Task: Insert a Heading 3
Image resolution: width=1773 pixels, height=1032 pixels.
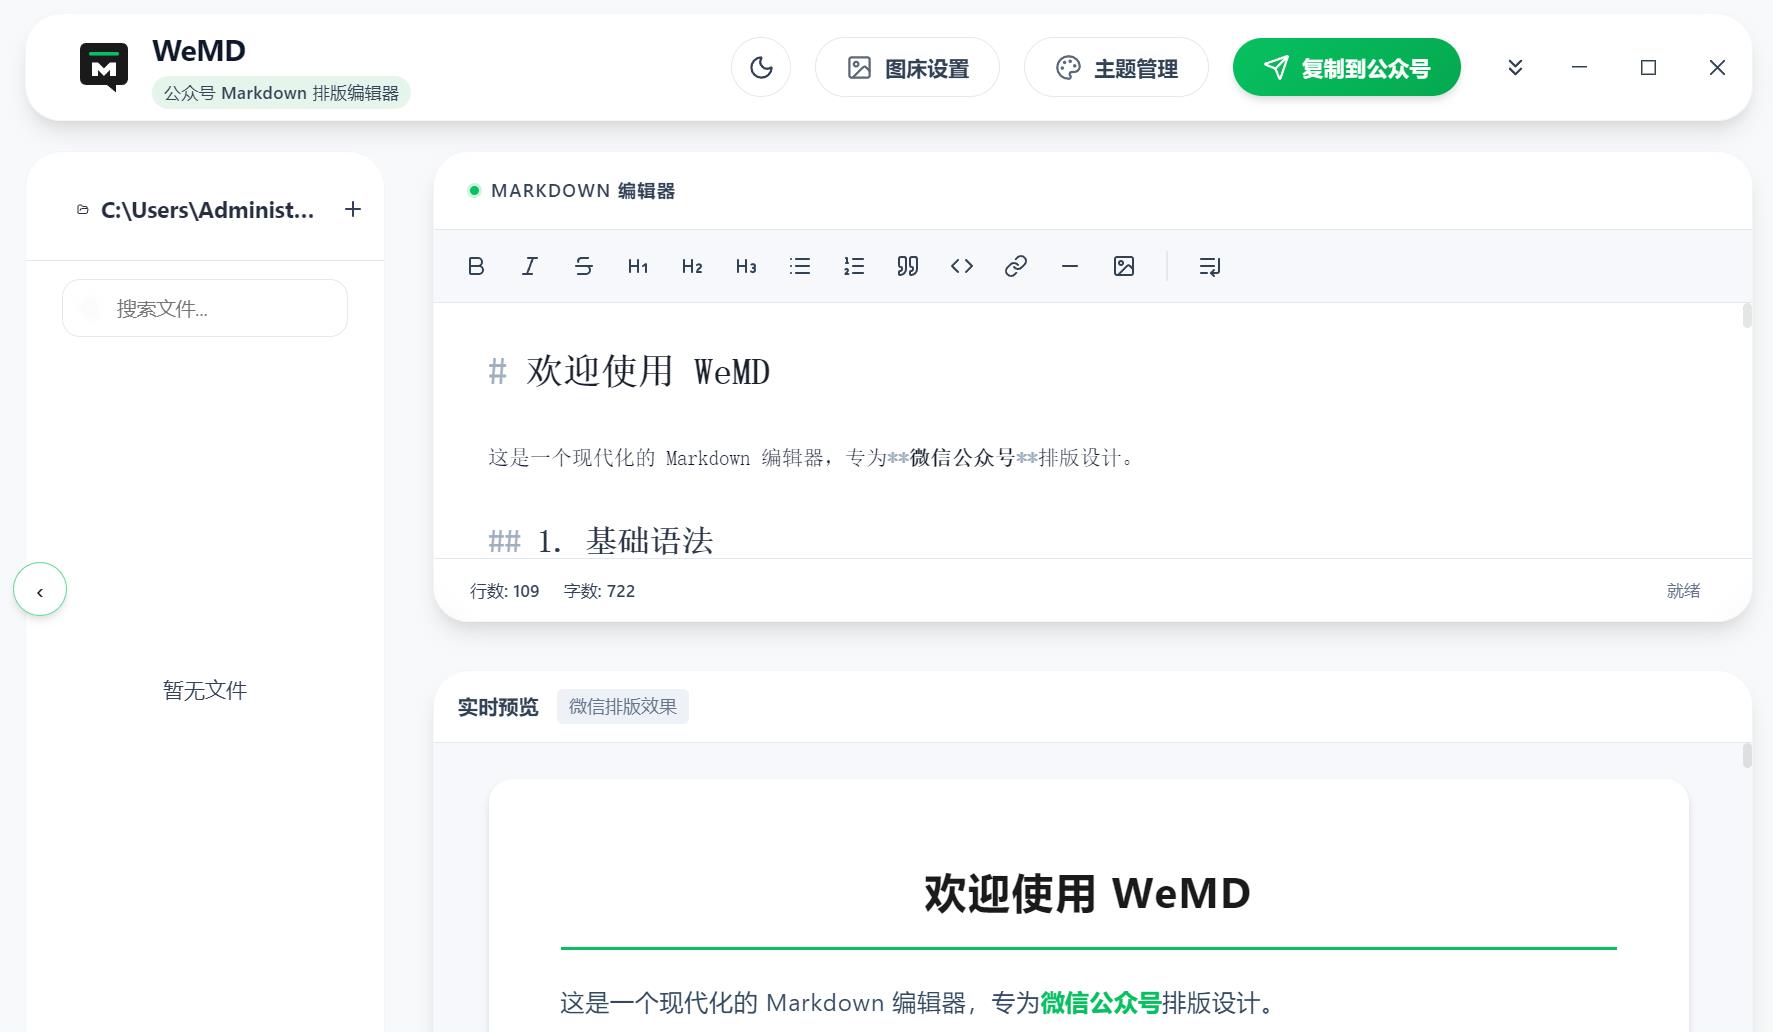Action: (746, 266)
